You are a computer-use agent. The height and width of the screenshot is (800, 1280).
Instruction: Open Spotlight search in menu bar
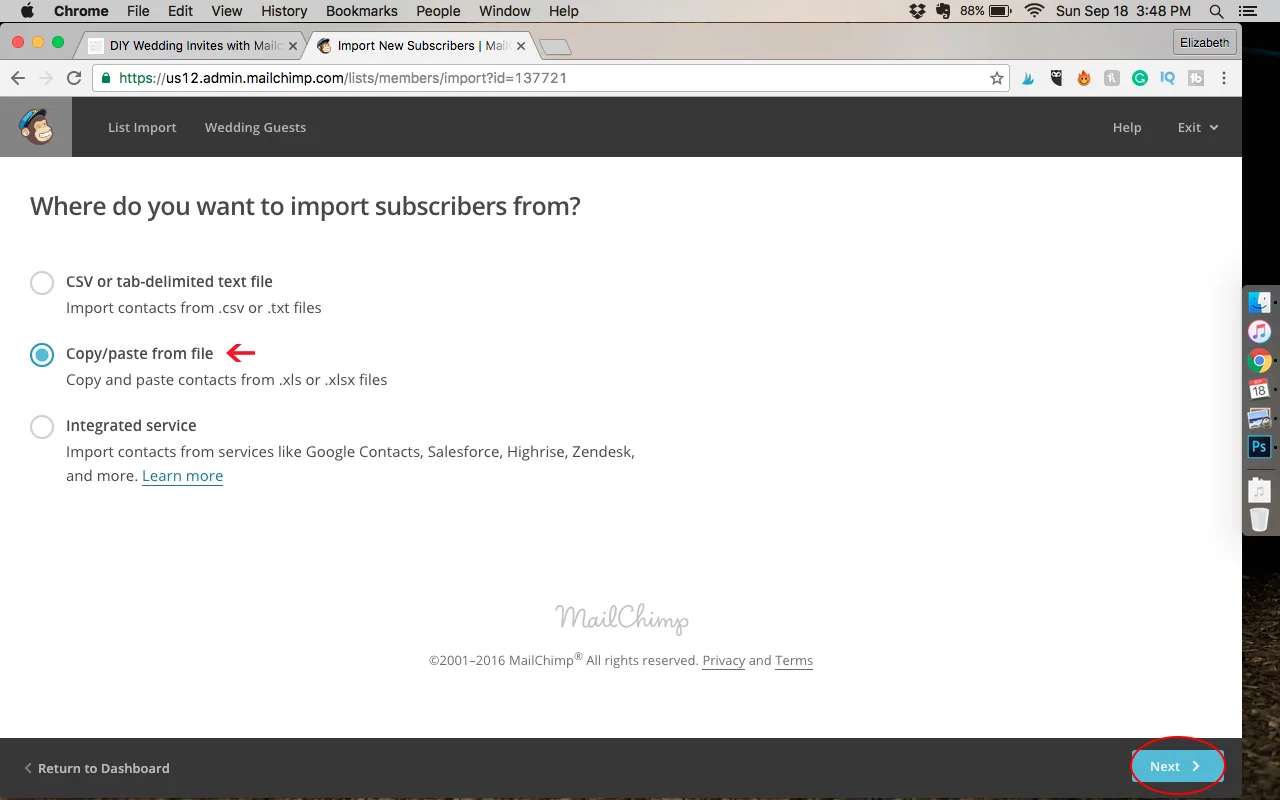pos(1216,11)
